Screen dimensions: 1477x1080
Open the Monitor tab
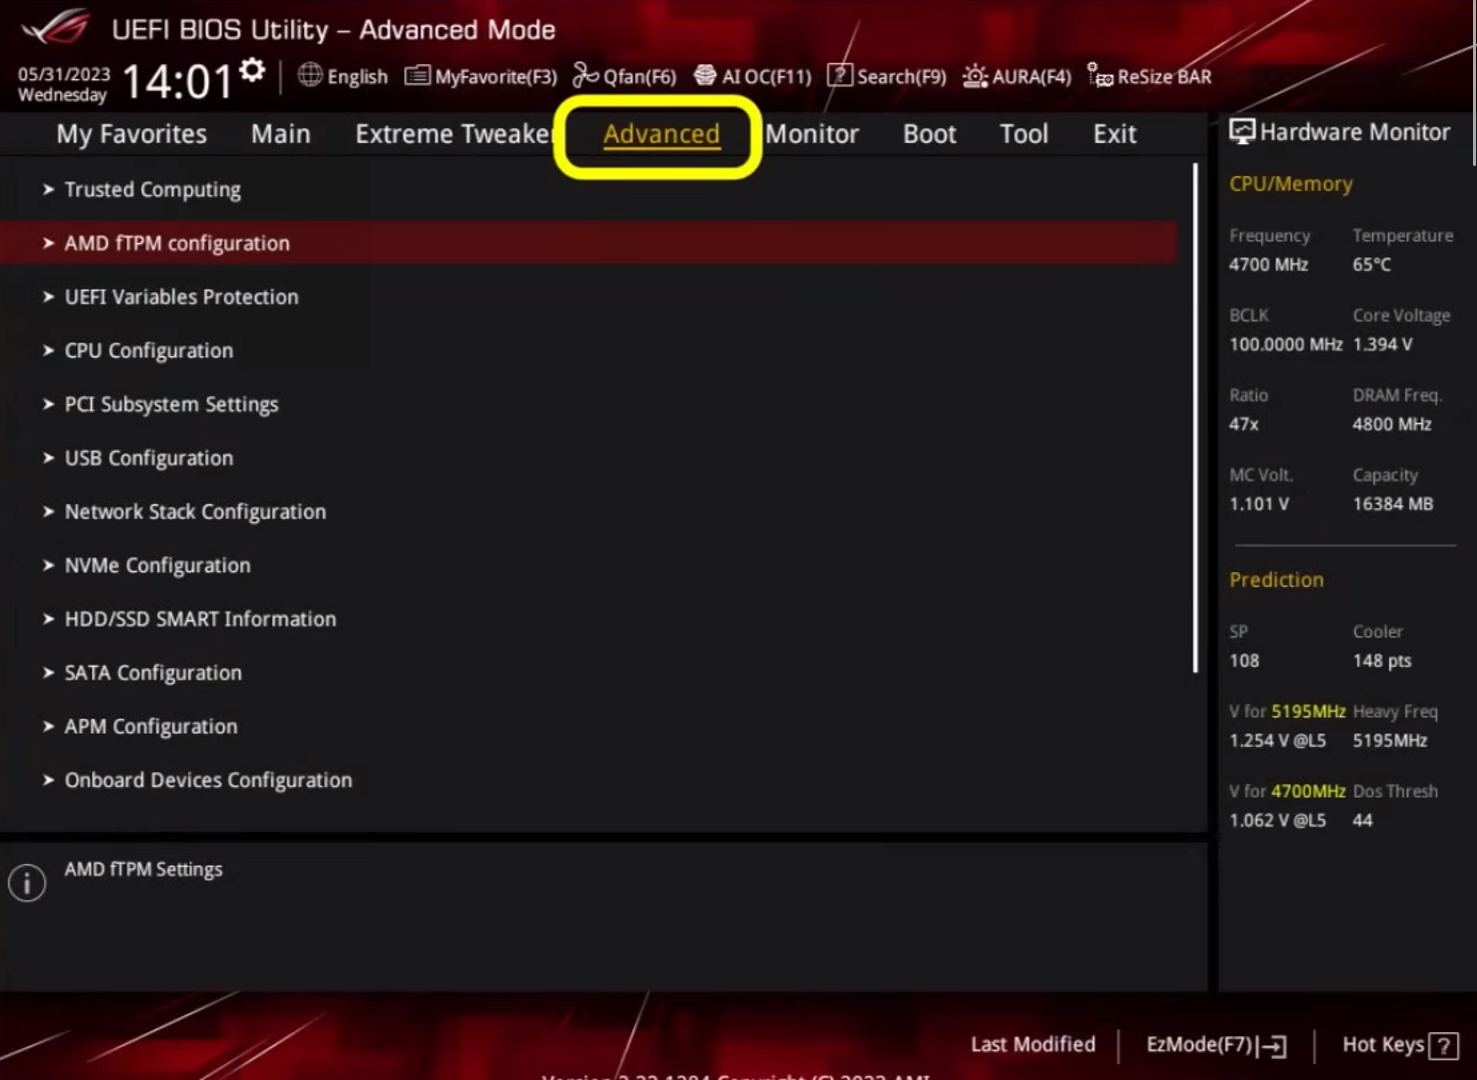[812, 134]
